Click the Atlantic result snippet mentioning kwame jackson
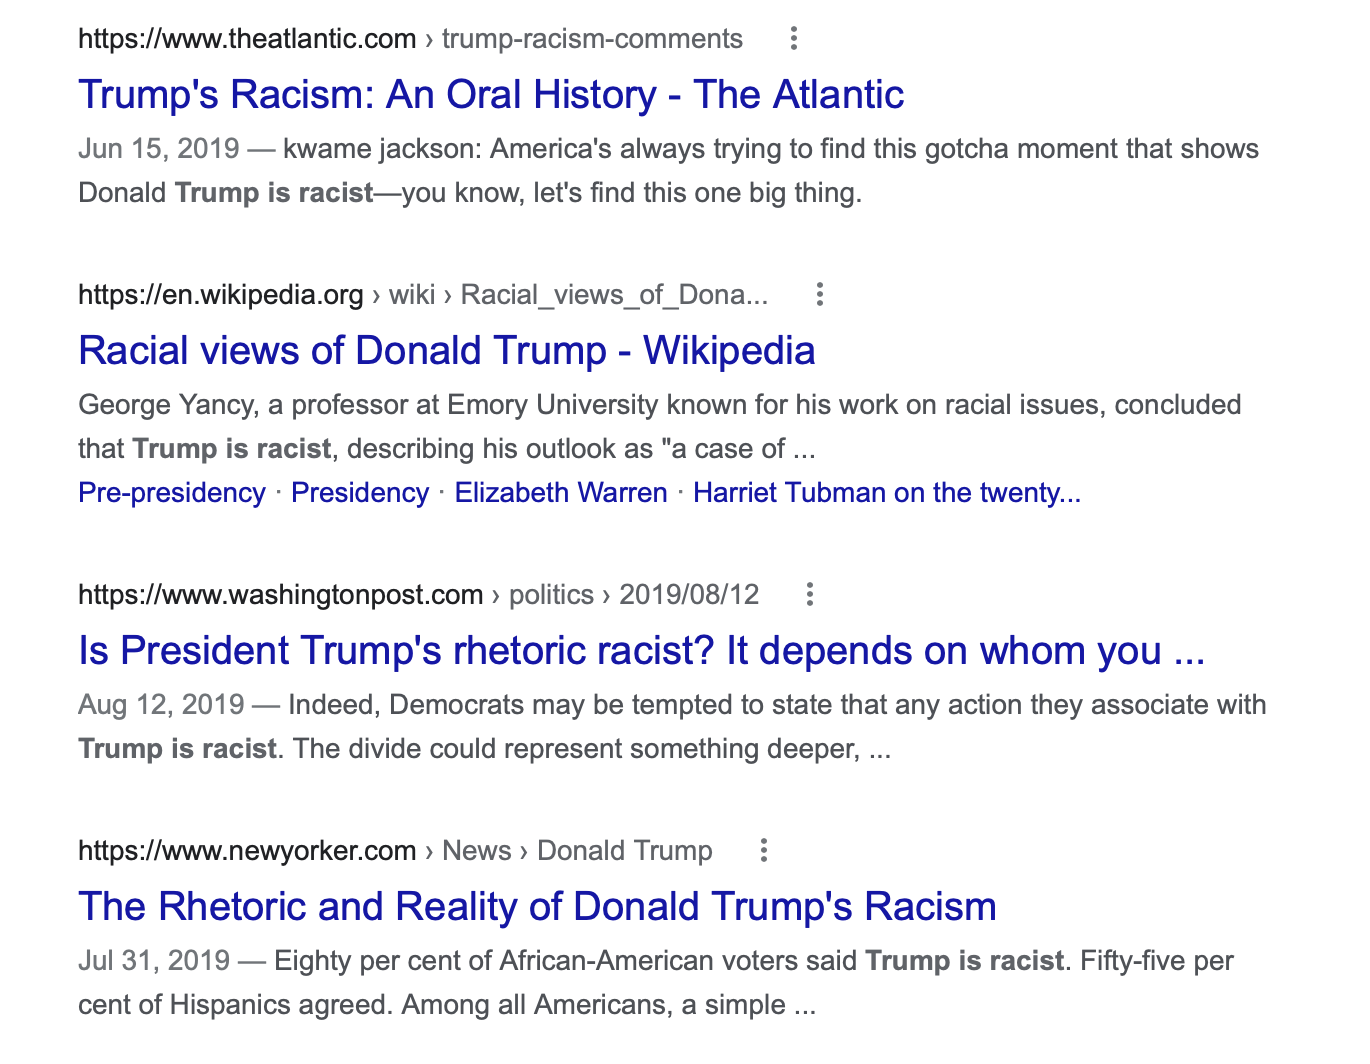The width and height of the screenshot is (1370, 1064). pyautogui.click(x=668, y=171)
